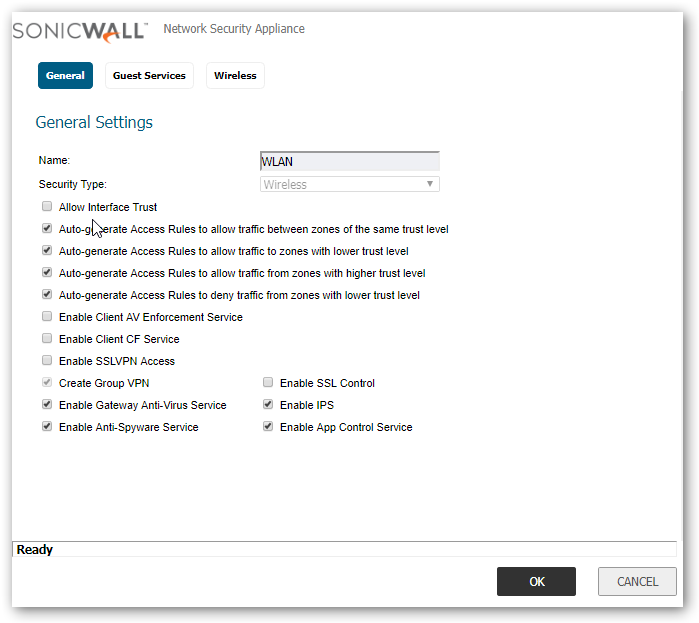This screenshot has height=623, width=699.
Task: Open the Wireless tab
Action: (235, 76)
